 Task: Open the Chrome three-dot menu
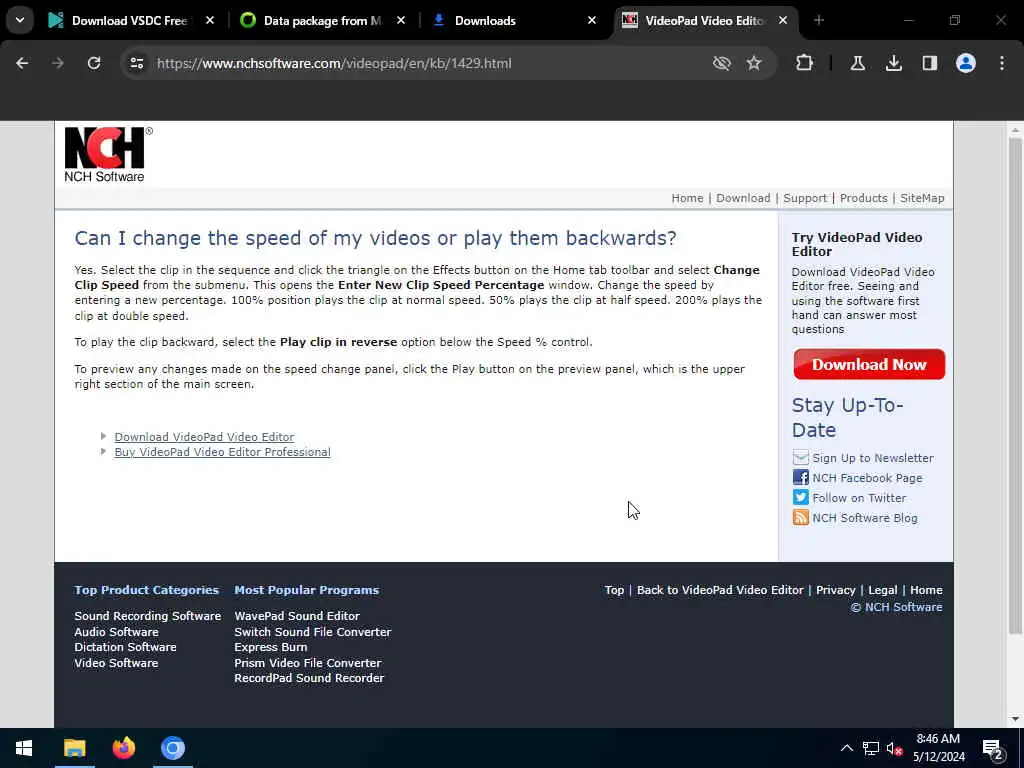1001,63
